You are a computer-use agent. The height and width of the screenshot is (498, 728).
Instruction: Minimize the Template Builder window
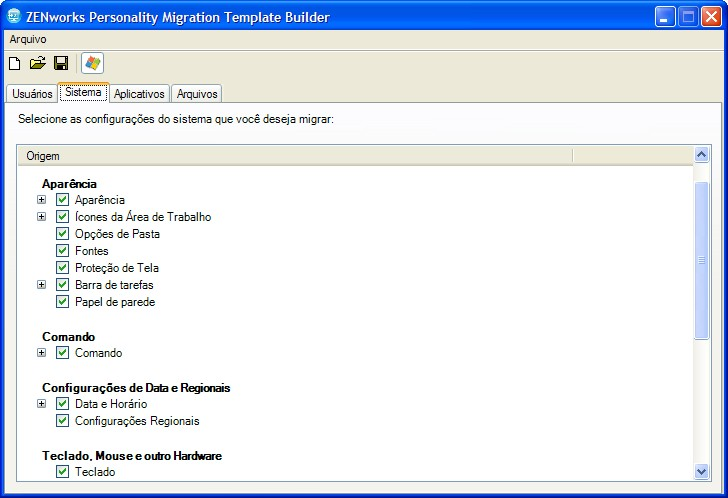665,17
